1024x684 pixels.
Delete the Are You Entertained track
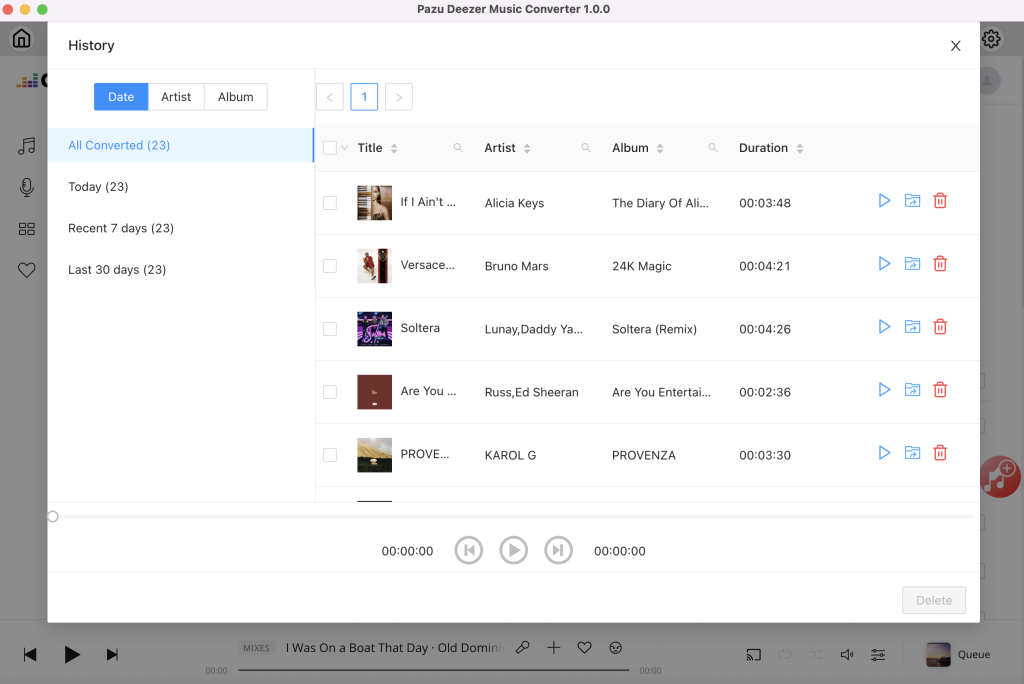tap(940, 390)
